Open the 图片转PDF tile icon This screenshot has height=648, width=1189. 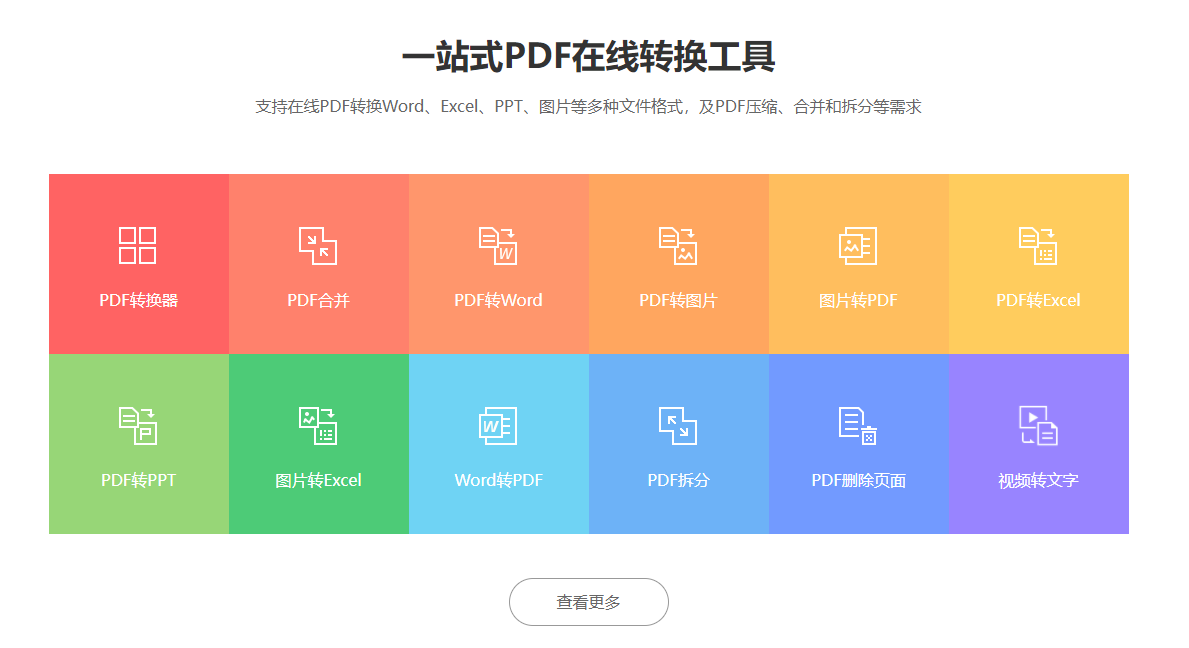[858, 246]
